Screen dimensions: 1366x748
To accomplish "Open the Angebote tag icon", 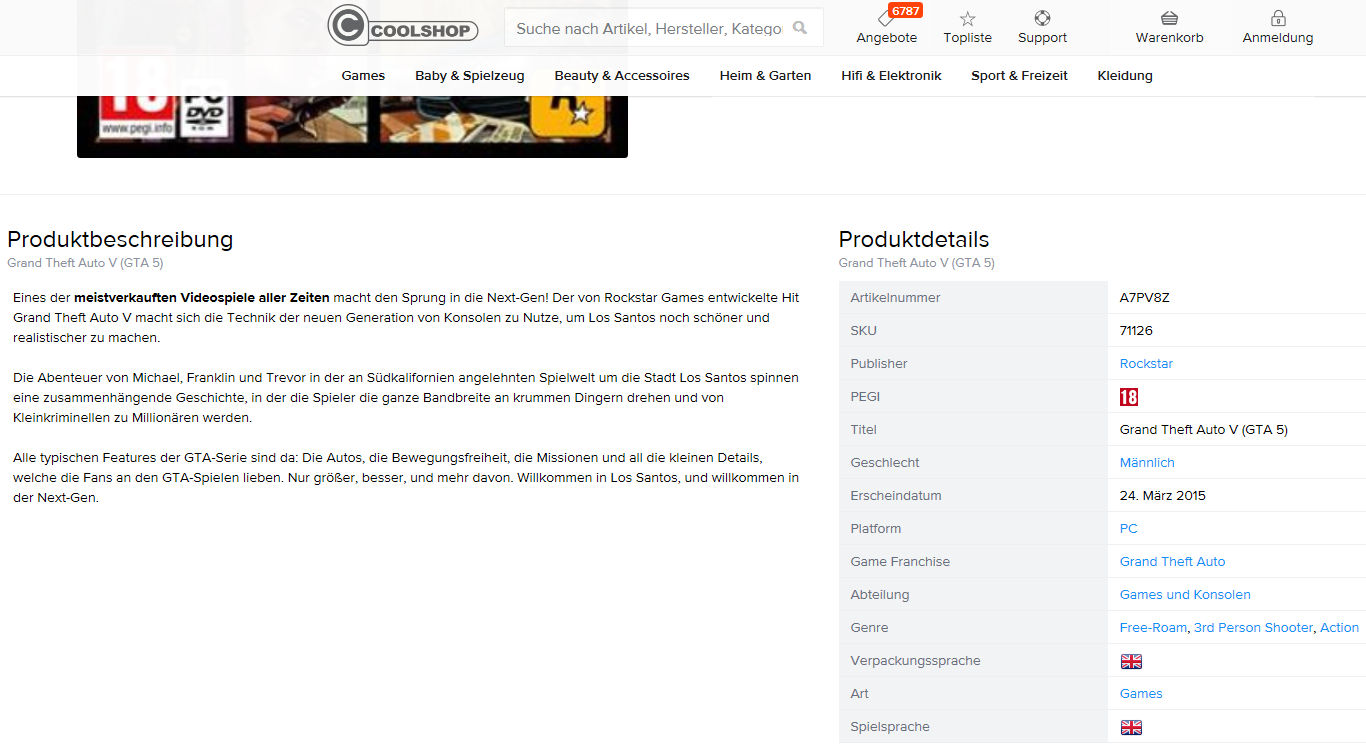I will (886, 19).
